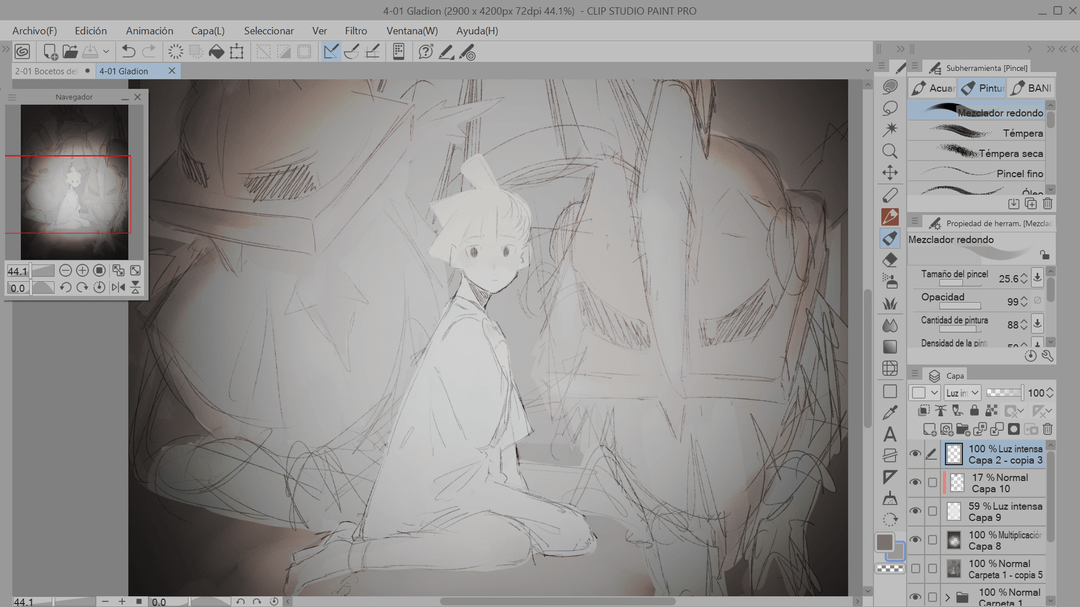The image size is (1080, 607).
Task: Select the Lasso selection tool
Action: click(x=890, y=108)
